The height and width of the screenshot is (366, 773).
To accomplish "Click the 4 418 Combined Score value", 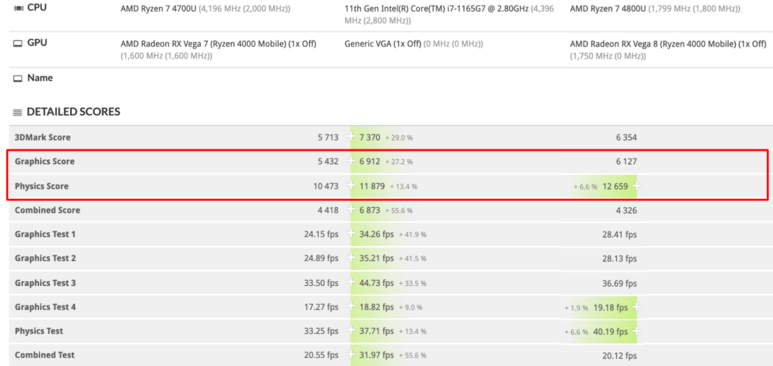I will click(x=328, y=210).
